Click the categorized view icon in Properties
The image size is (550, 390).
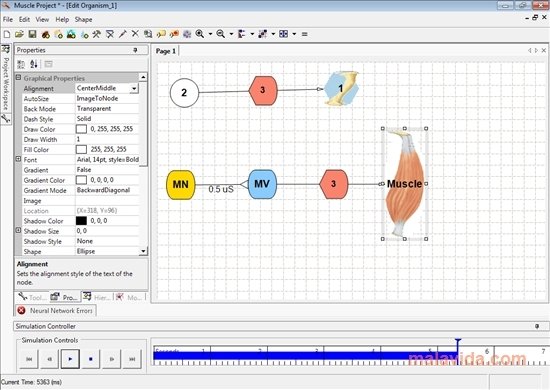tap(21, 64)
